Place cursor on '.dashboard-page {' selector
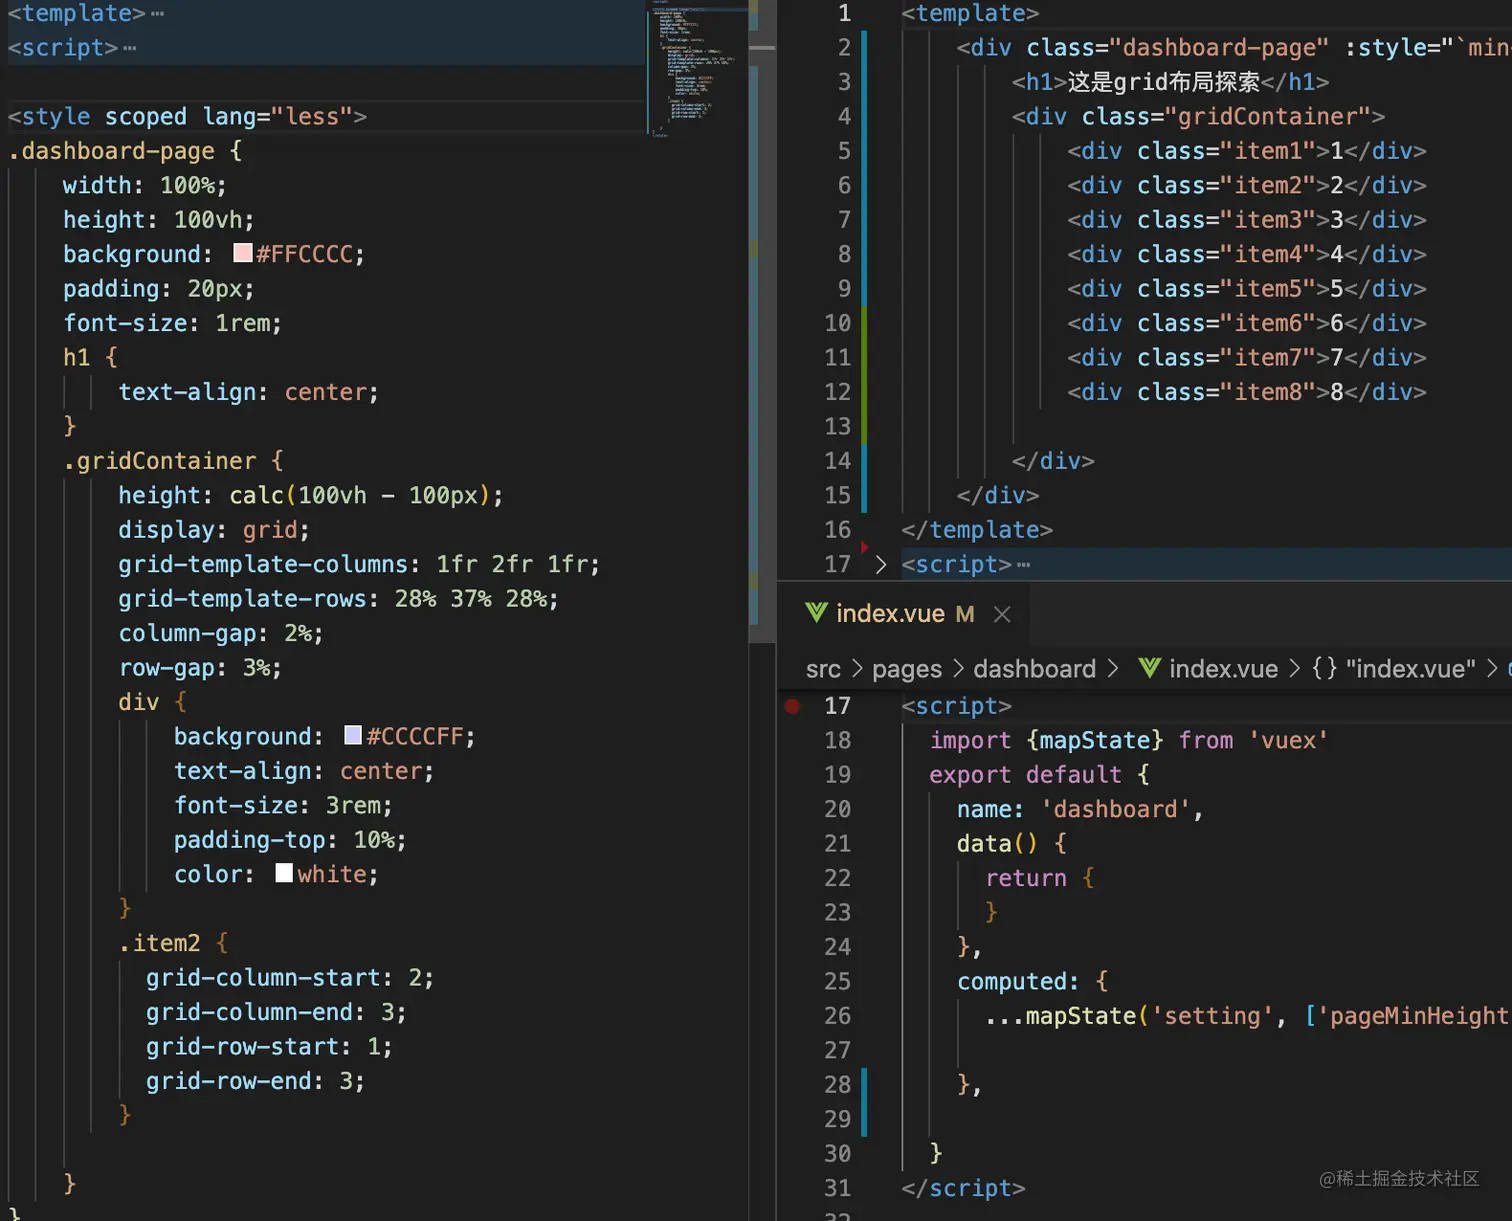1512x1221 pixels. click(x=125, y=151)
